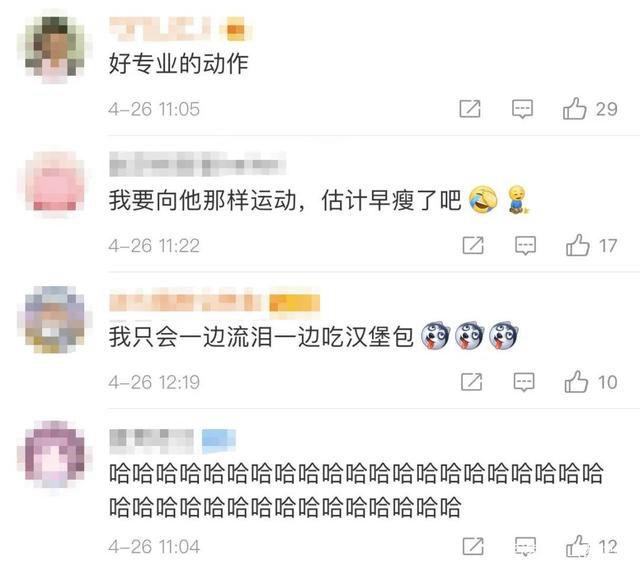Reply to the comment "好专业的动作"
The image size is (640, 568).
tap(522, 109)
